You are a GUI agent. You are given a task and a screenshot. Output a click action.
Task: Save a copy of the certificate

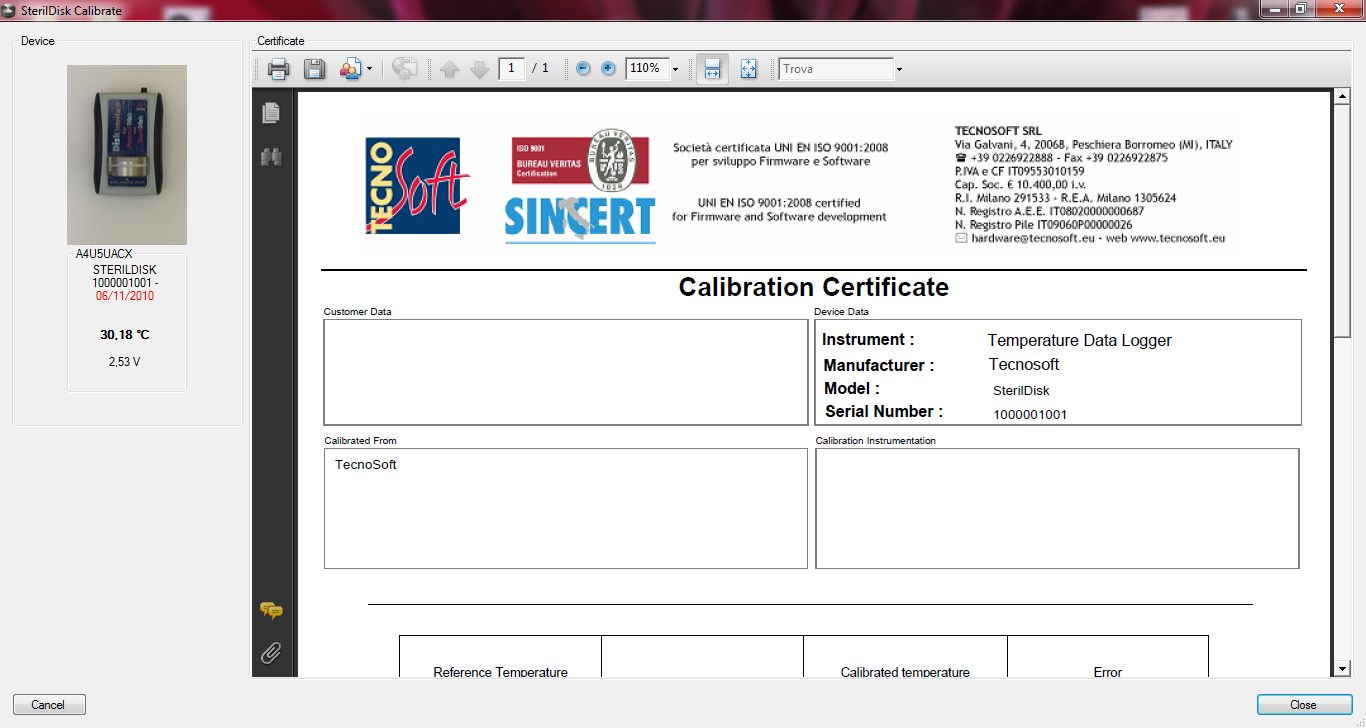[315, 69]
